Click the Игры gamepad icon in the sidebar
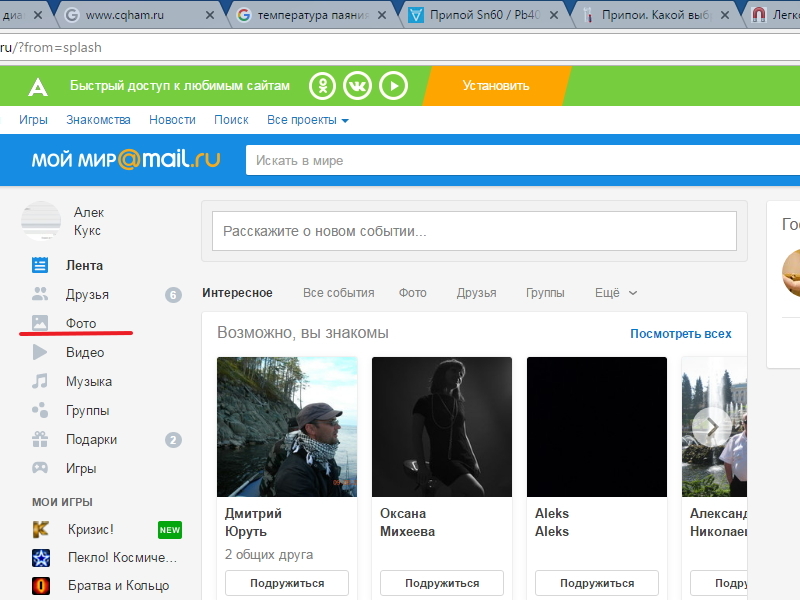Image resolution: width=800 pixels, height=600 pixels. pos(40,468)
